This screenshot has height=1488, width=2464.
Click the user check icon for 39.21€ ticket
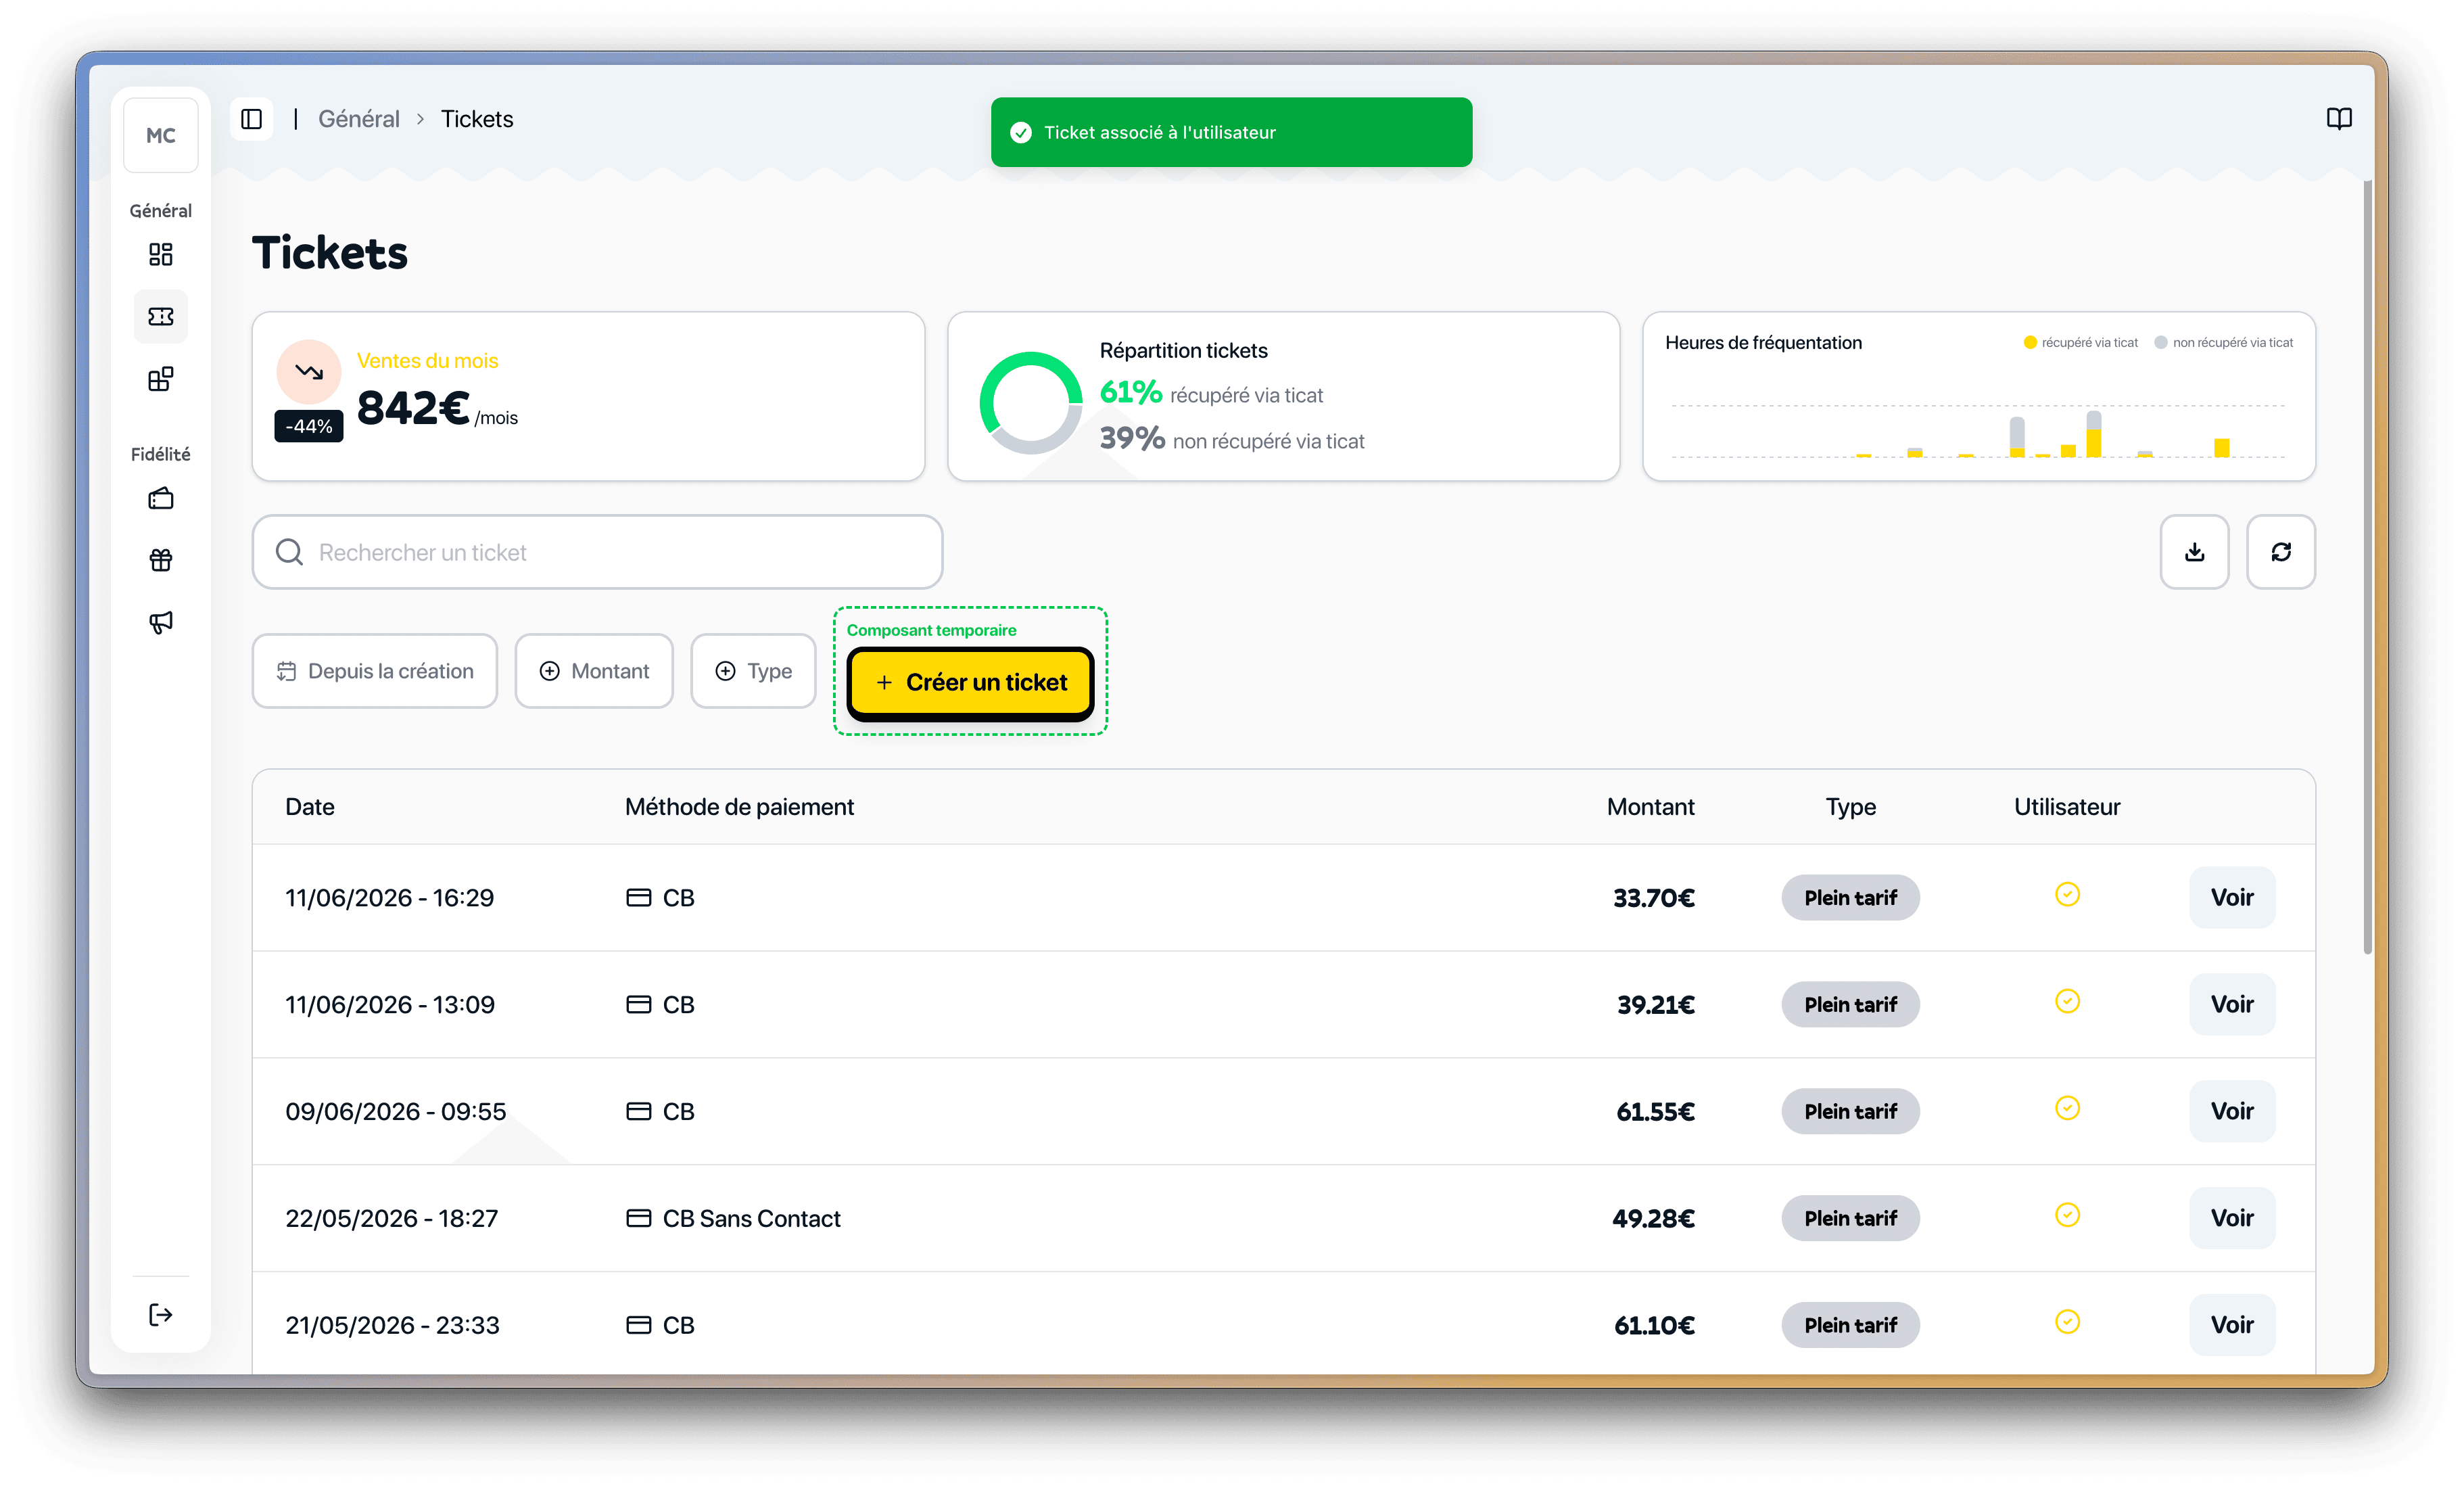(x=2067, y=1001)
